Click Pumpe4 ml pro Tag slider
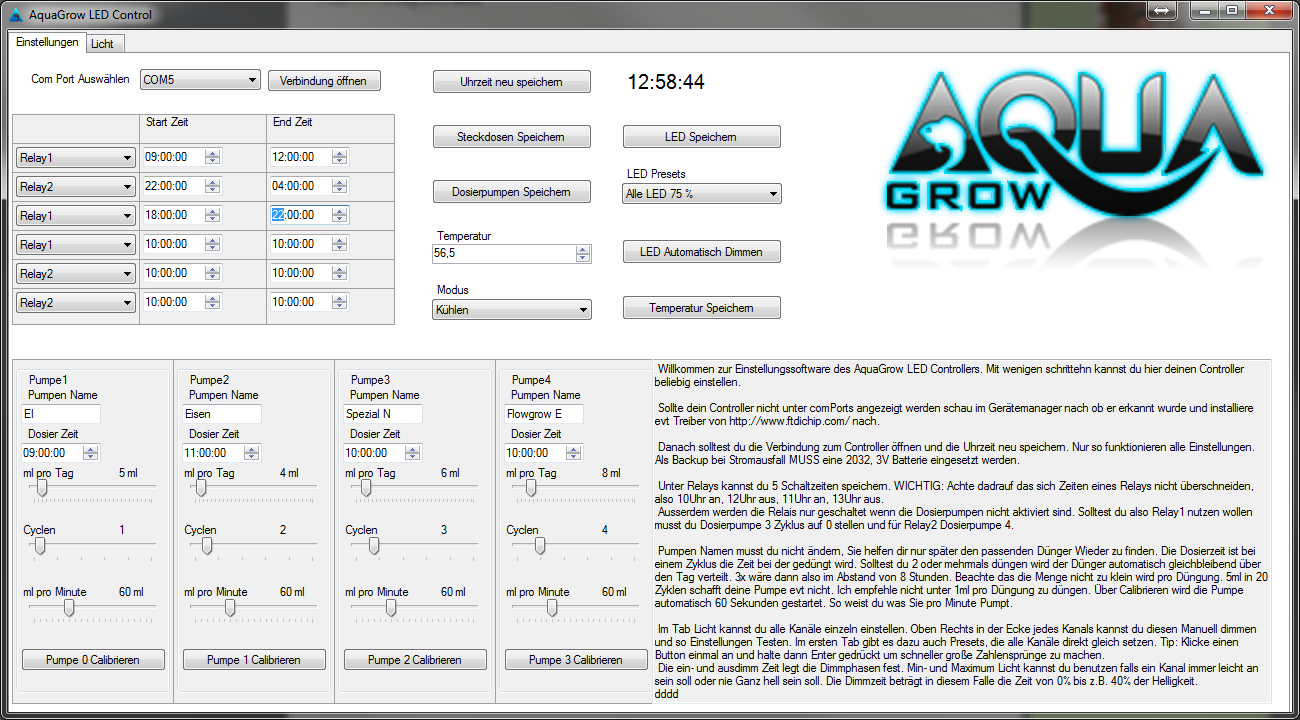Image resolution: width=1300 pixels, height=720 pixels. pos(575,491)
